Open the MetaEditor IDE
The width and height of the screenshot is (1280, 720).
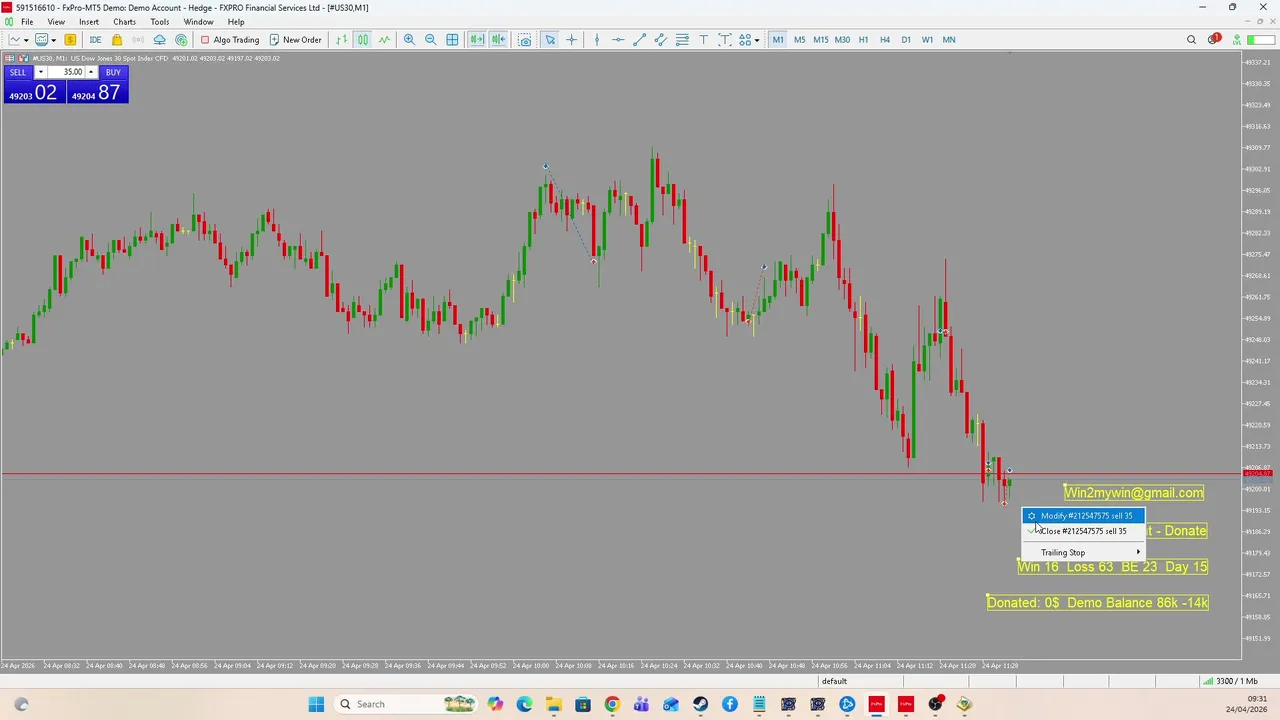point(95,40)
